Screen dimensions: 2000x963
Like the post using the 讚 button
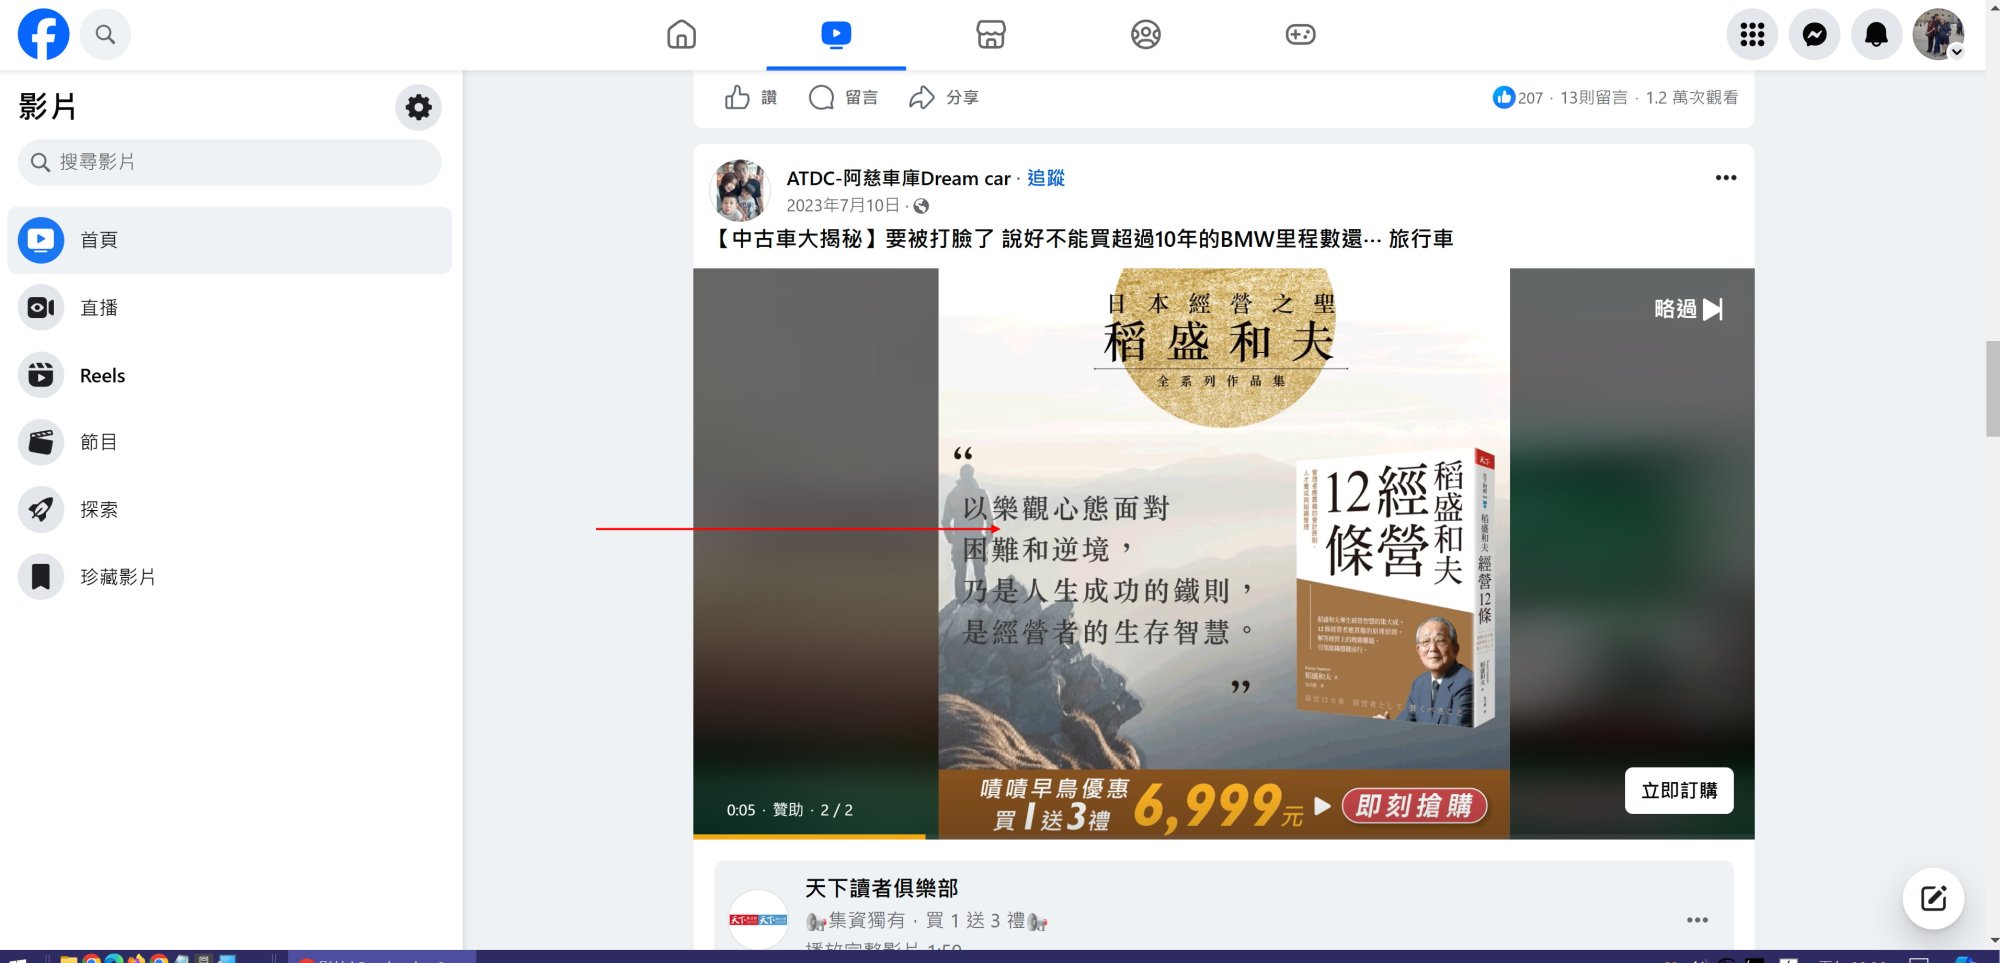pyautogui.click(x=750, y=97)
